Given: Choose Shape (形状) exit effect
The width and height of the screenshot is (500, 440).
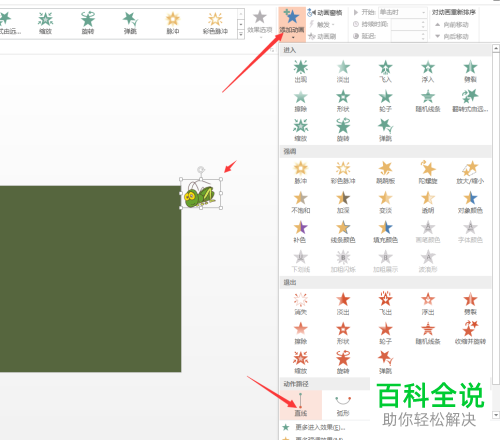Looking at the screenshot, I should [x=343, y=333].
